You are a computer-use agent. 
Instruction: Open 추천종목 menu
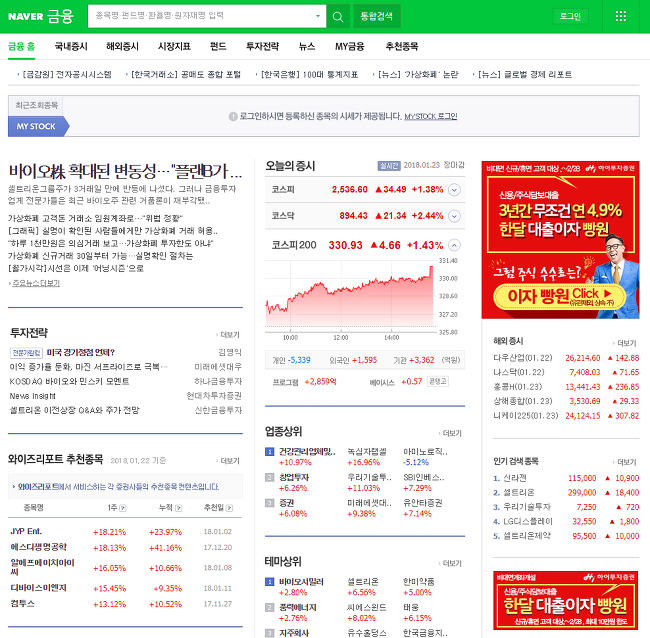click(402, 46)
